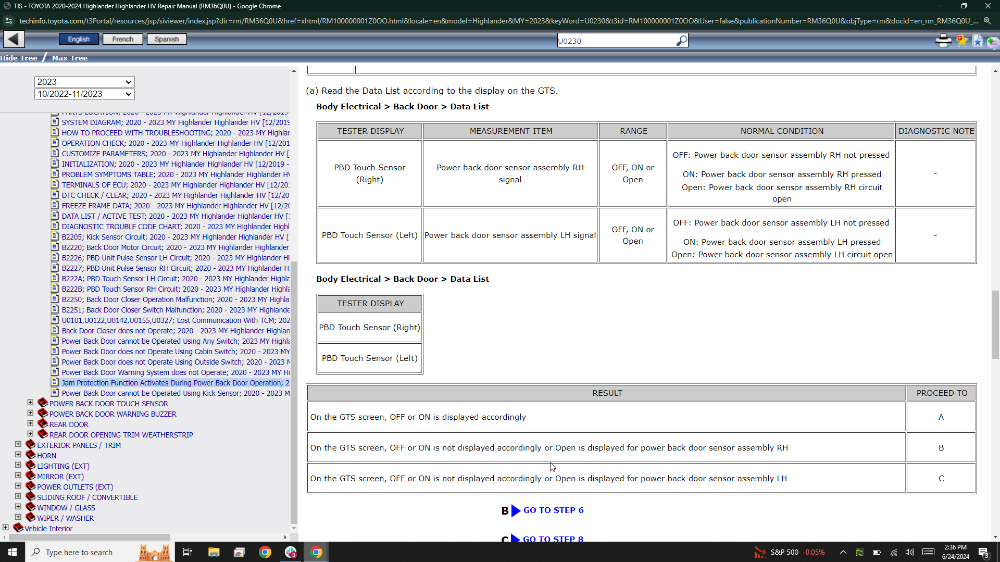The width and height of the screenshot is (1000, 562).
Task: Click the magnifier search icon
Action: tap(681, 41)
